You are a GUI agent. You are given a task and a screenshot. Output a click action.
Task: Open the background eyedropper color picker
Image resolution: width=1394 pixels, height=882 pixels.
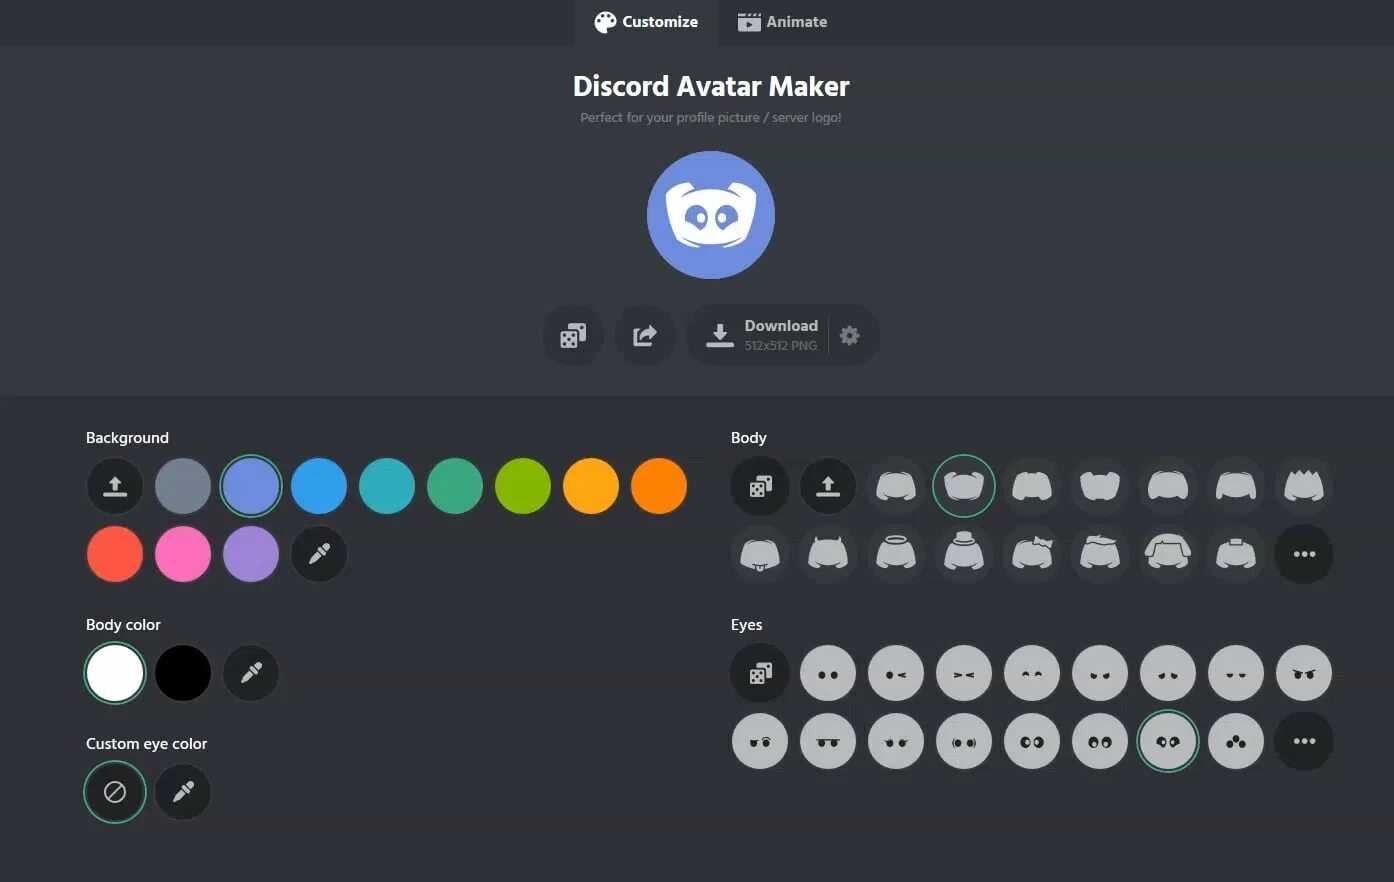319,554
